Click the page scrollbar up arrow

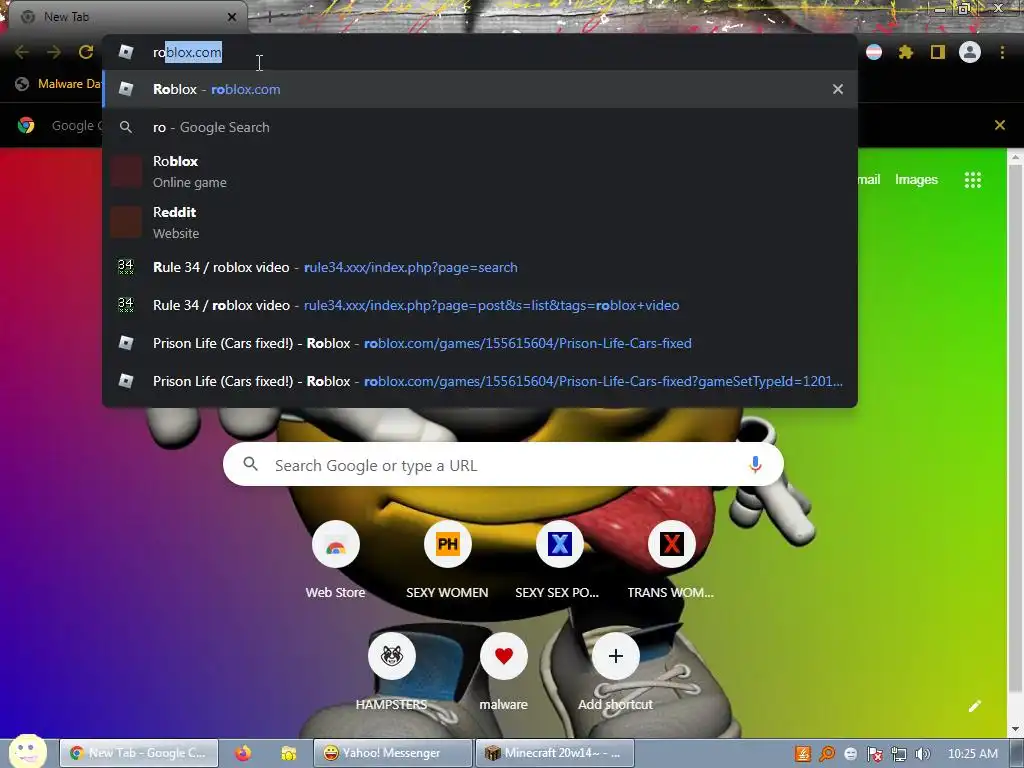pos(1016,157)
